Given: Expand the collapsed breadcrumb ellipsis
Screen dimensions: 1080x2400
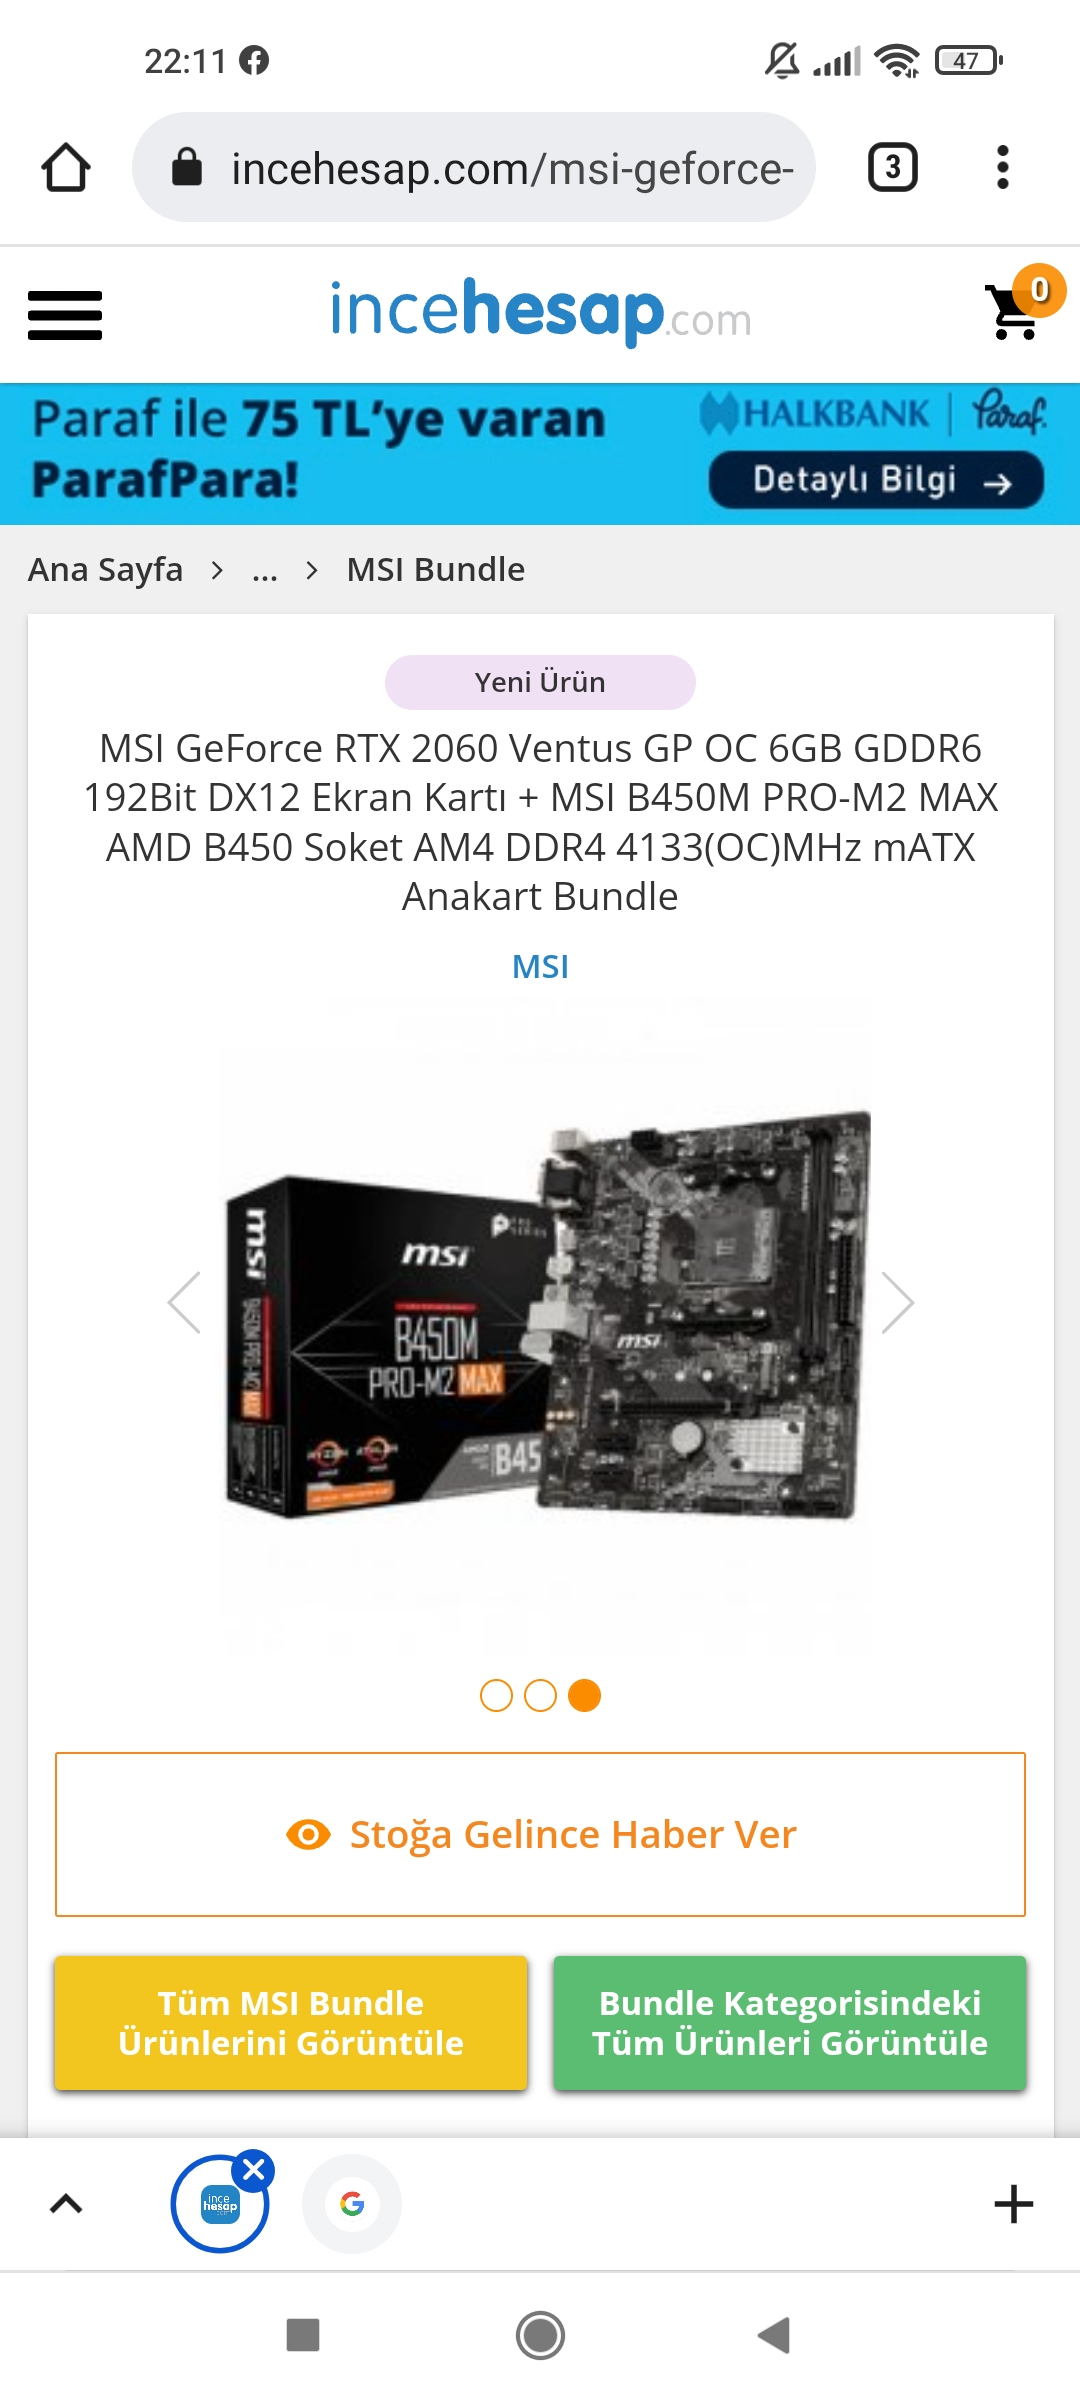Looking at the screenshot, I should [x=265, y=570].
